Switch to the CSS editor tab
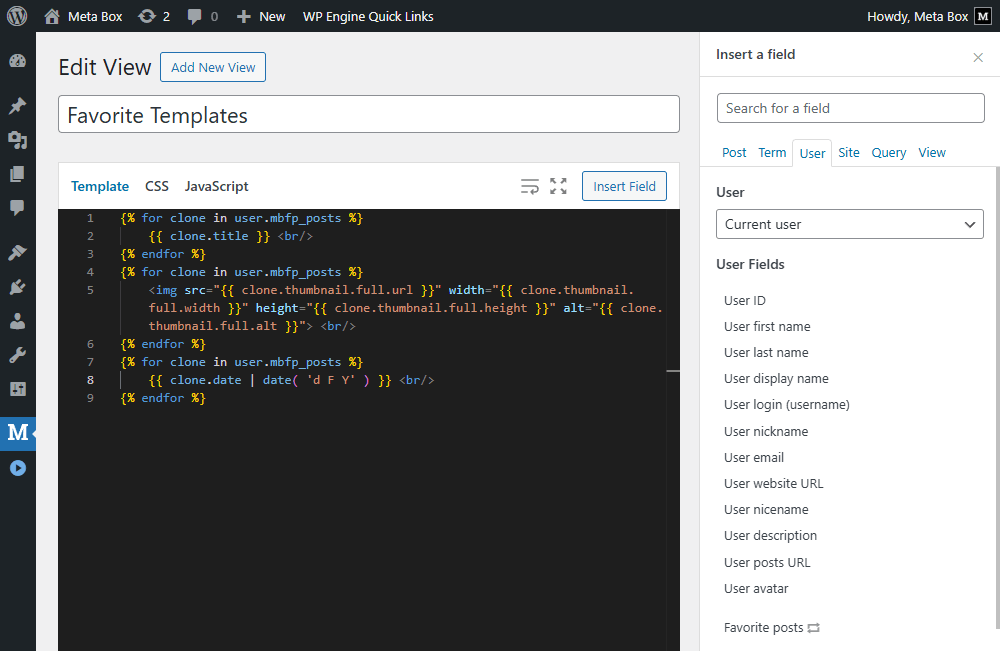Viewport: 1000px width, 651px height. (156, 186)
